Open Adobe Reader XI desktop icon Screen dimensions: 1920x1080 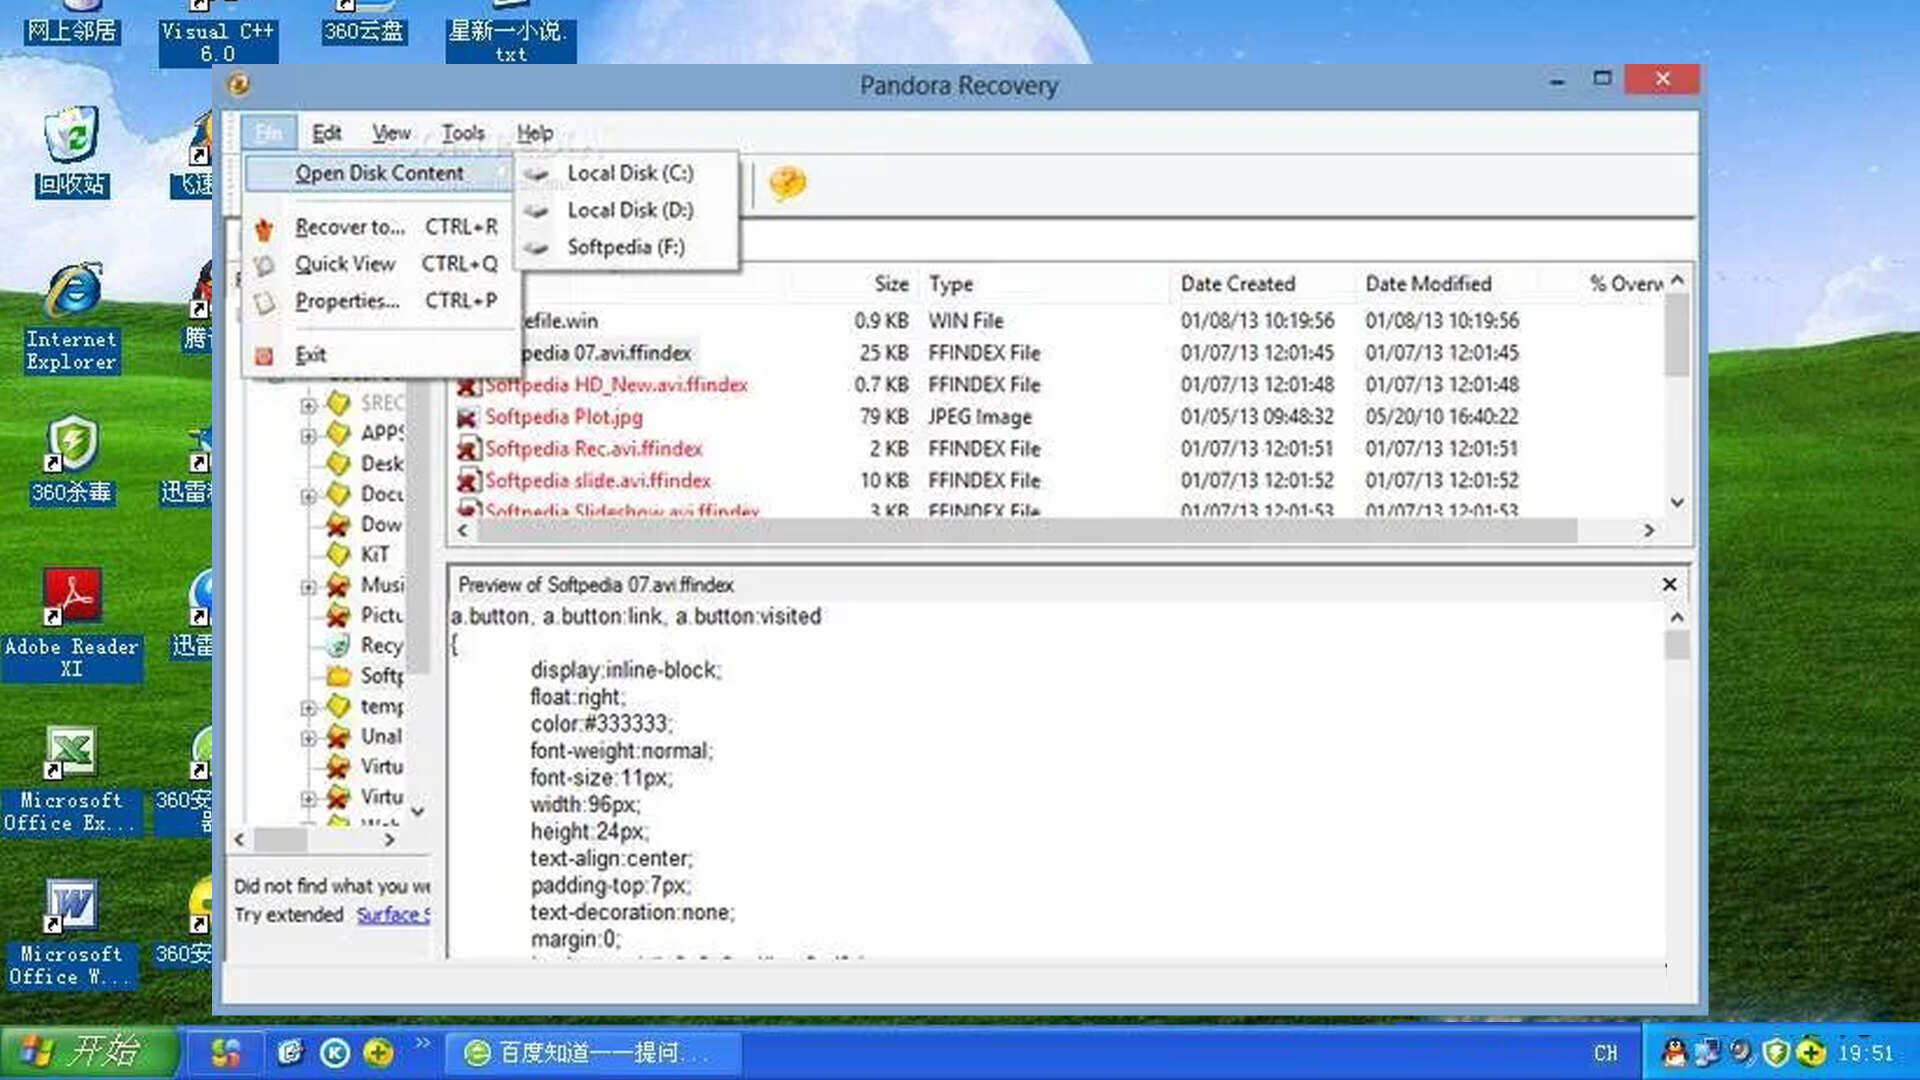(x=72, y=624)
